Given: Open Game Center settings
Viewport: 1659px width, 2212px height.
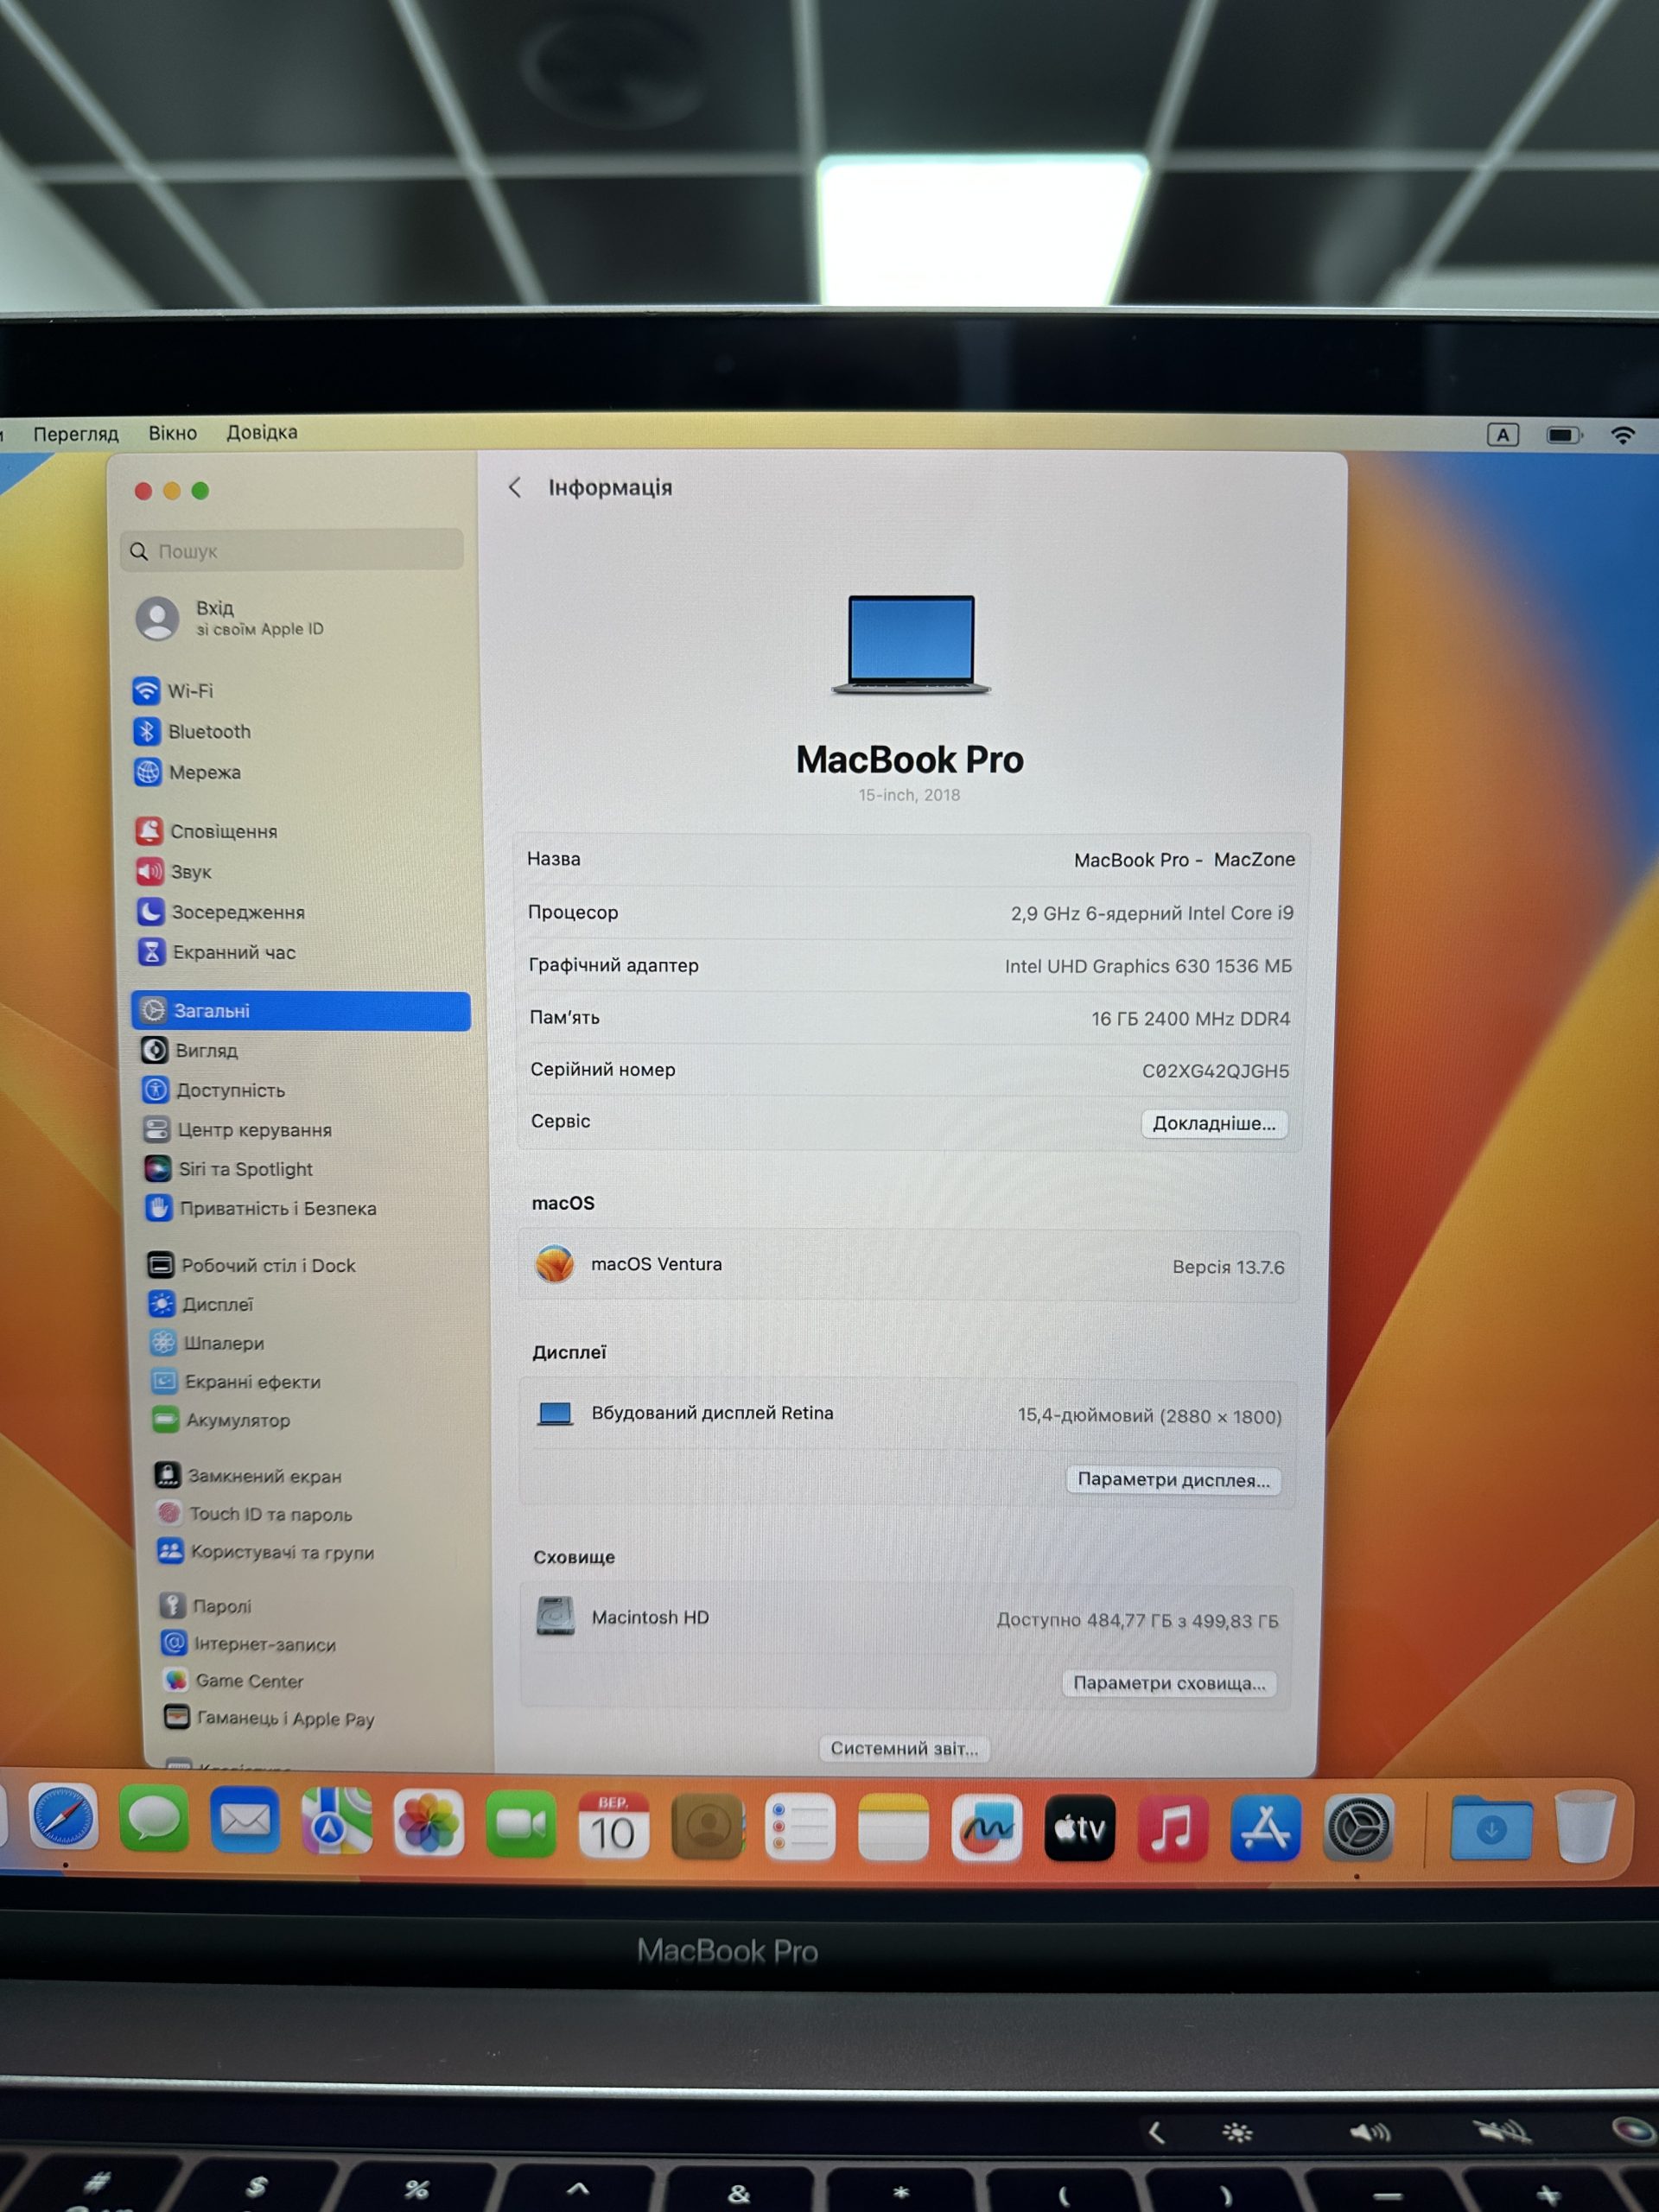Looking at the screenshot, I should tap(234, 1681).
